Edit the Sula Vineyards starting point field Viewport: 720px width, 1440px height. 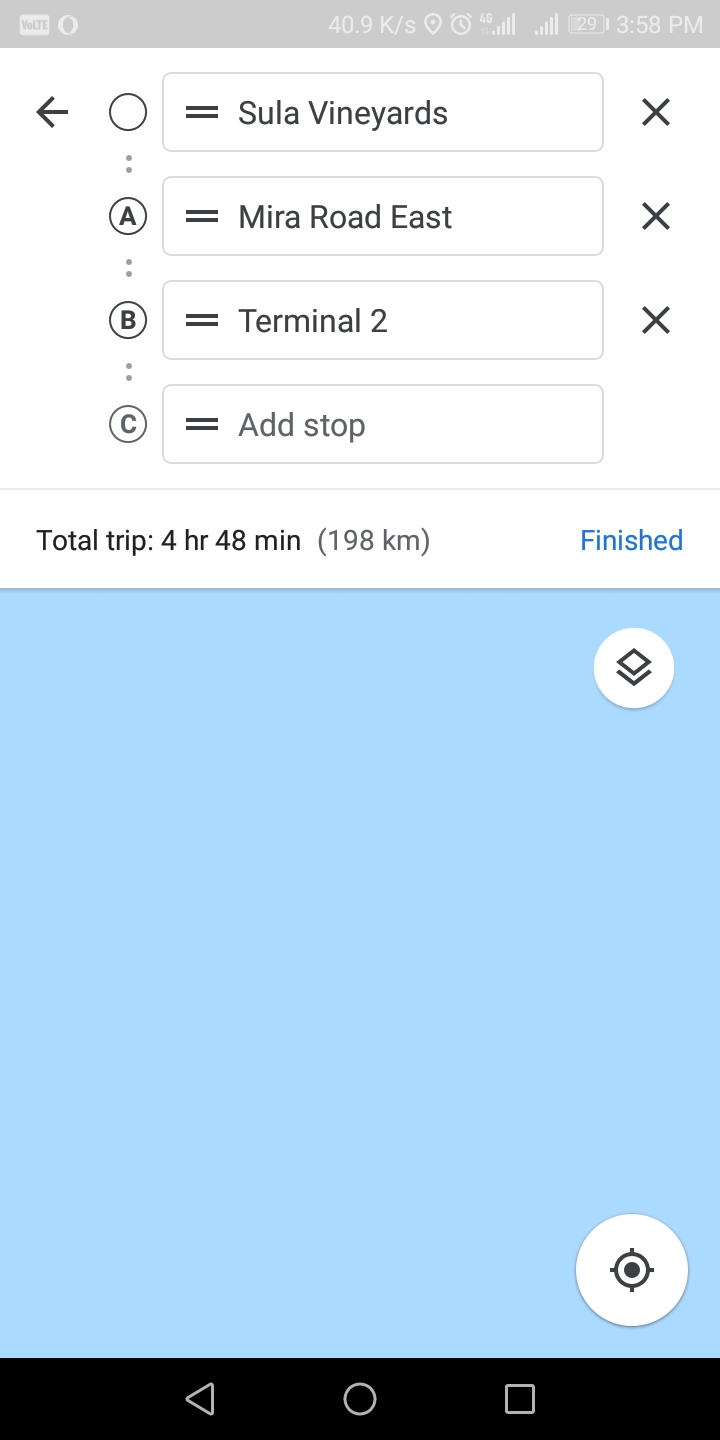tap(383, 112)
